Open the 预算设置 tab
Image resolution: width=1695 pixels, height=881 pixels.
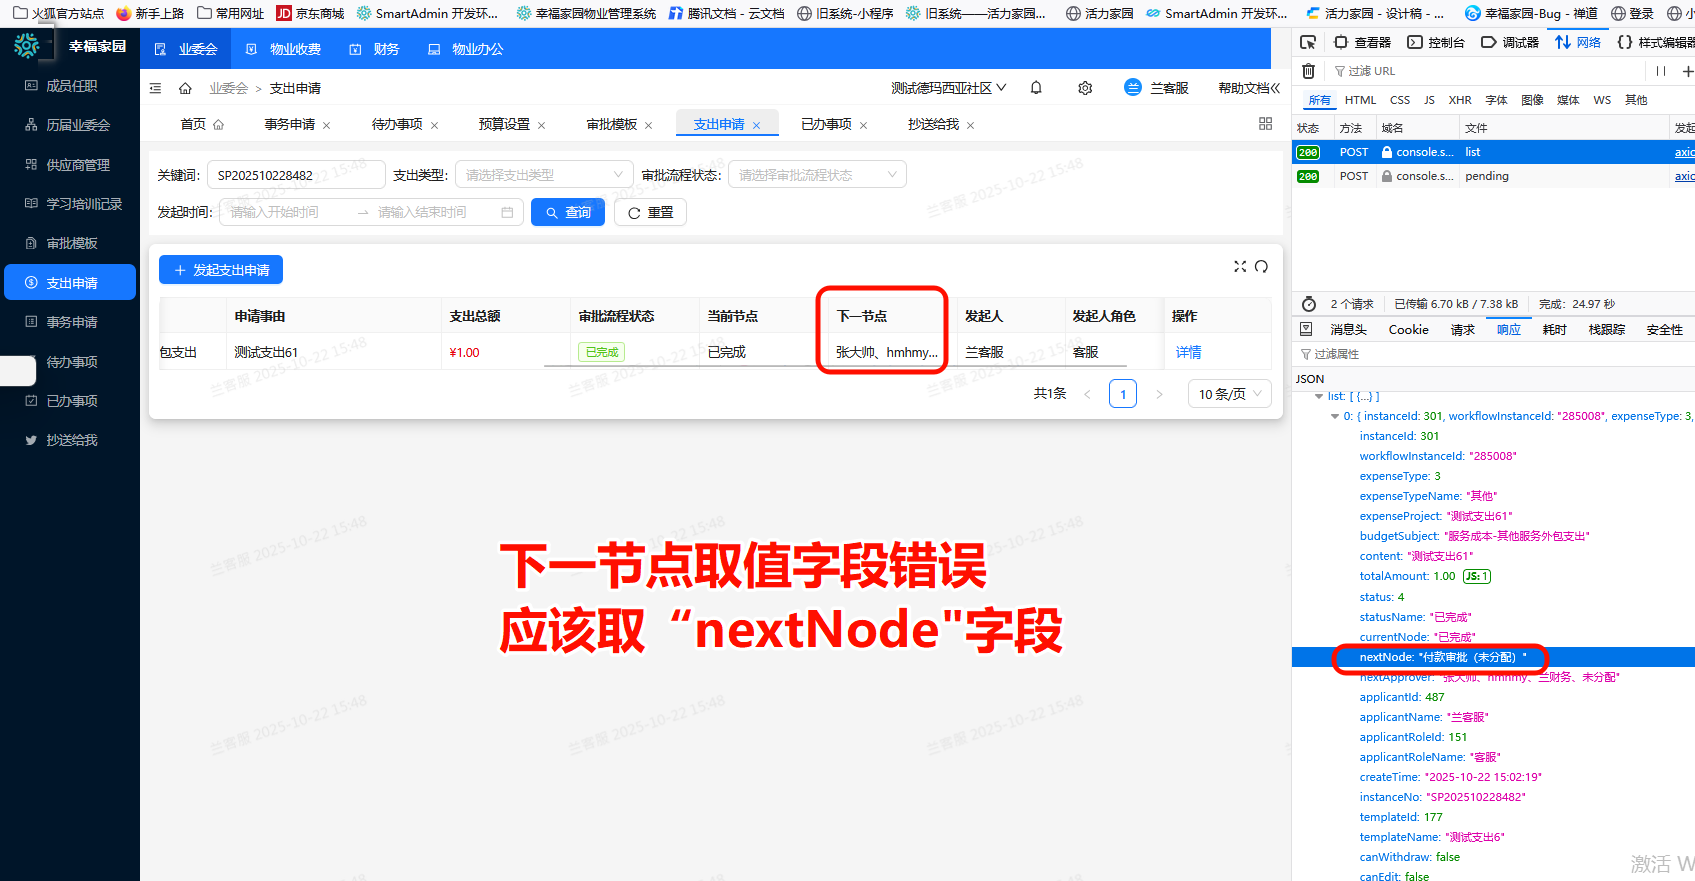[504, 124]
